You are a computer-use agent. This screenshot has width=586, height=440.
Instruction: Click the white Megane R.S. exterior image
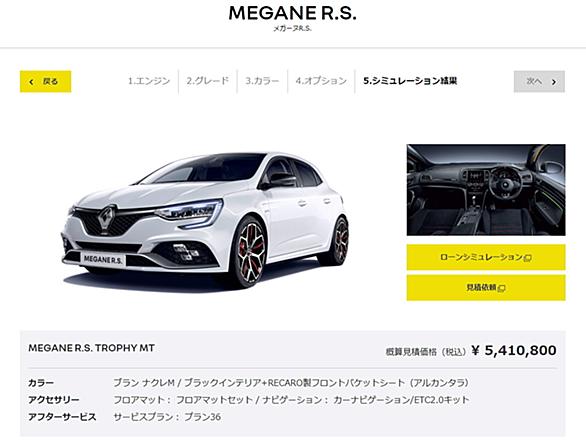tap(206, 221)
